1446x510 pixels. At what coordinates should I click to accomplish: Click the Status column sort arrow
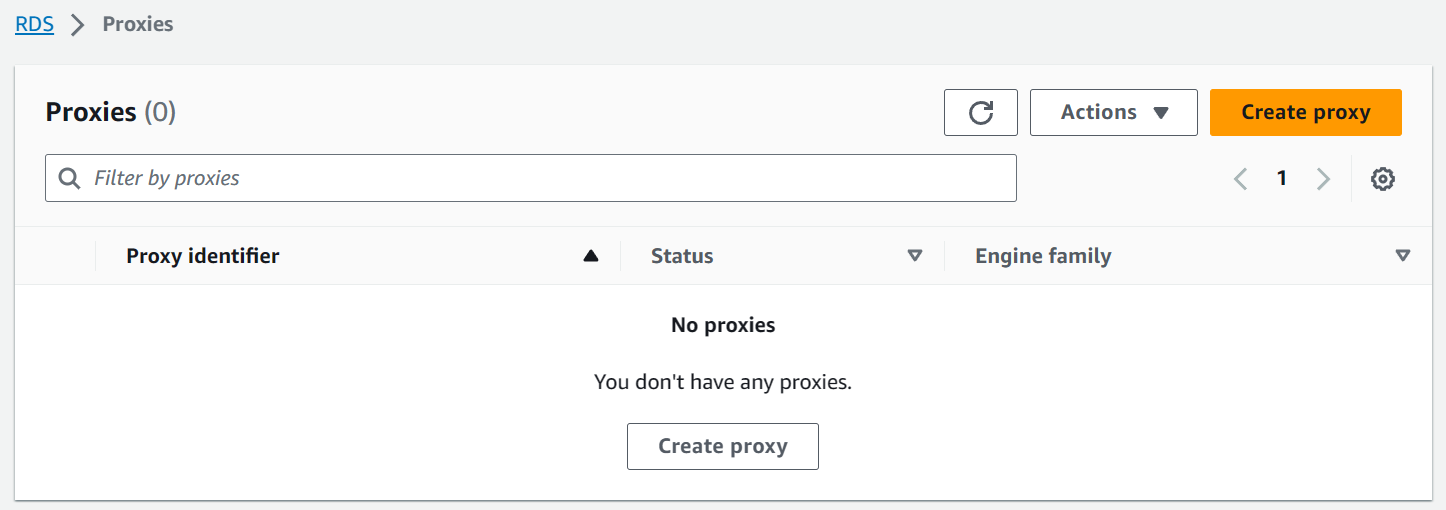click(x=914, y=256)
